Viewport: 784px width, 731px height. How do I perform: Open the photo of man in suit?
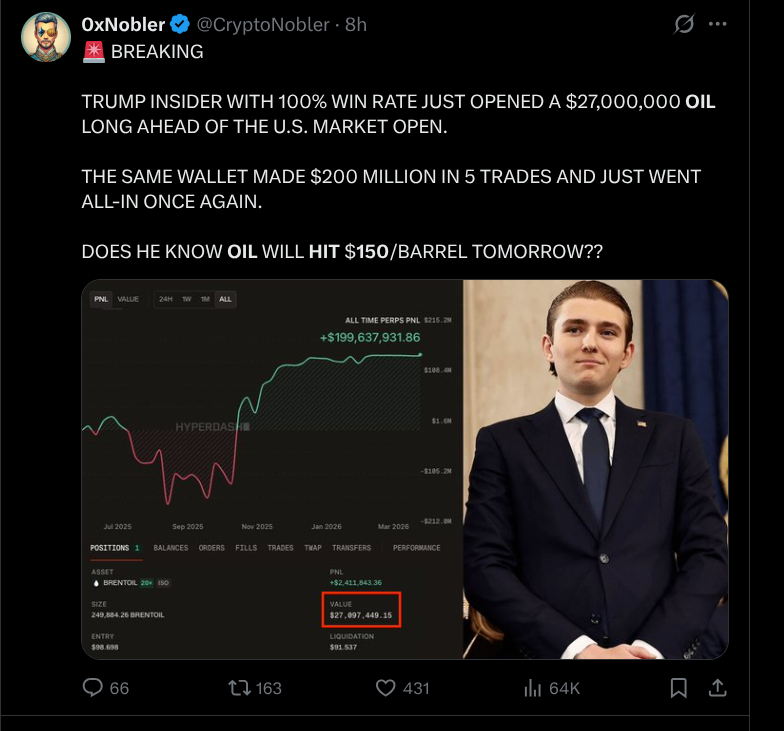(x=595, y=469)
